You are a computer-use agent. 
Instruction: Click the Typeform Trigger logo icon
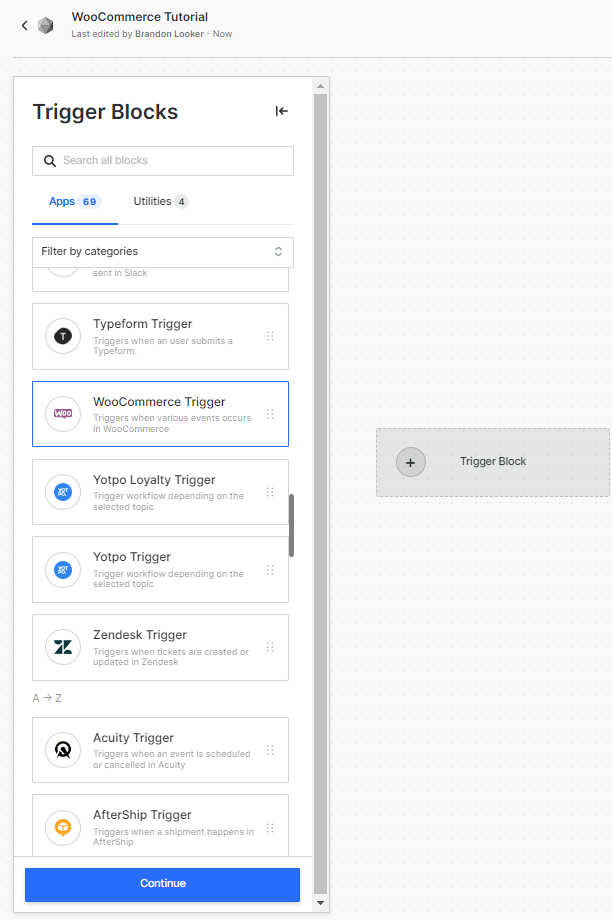(63, 336)
